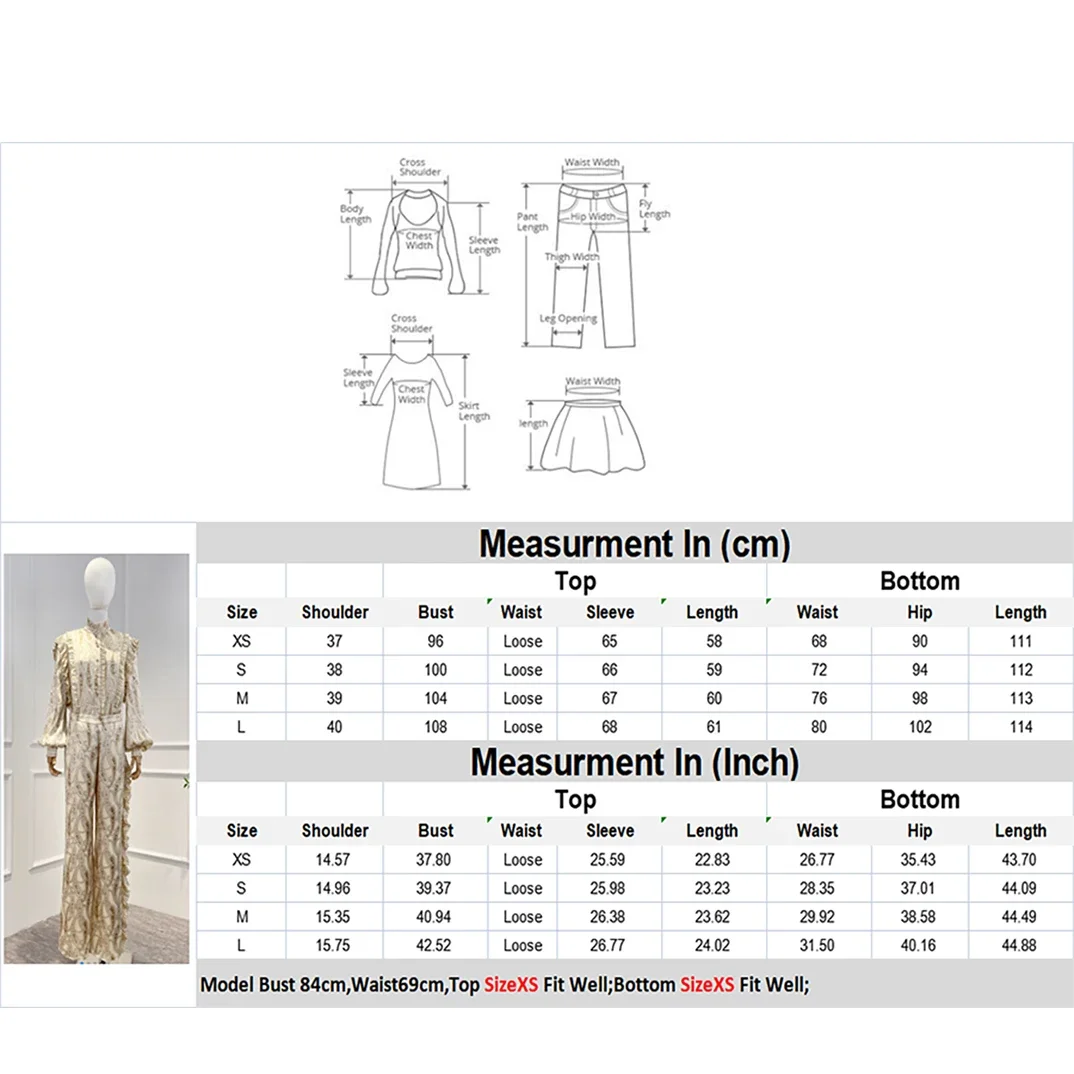This screenshot has height=1074, width=1074.
Task: Click 'Sleeve' column header in cm table
Action: (610, 612)
